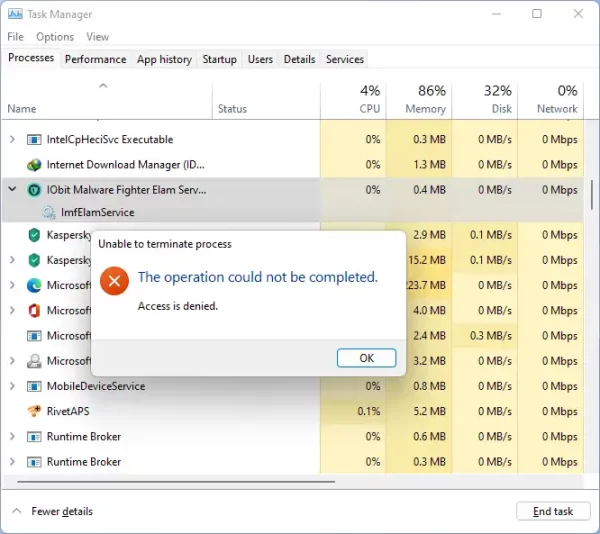Expand the Microsoft row with 3.2 MB
This screenshot has height=534, width=600.
(x=12, y=361)
